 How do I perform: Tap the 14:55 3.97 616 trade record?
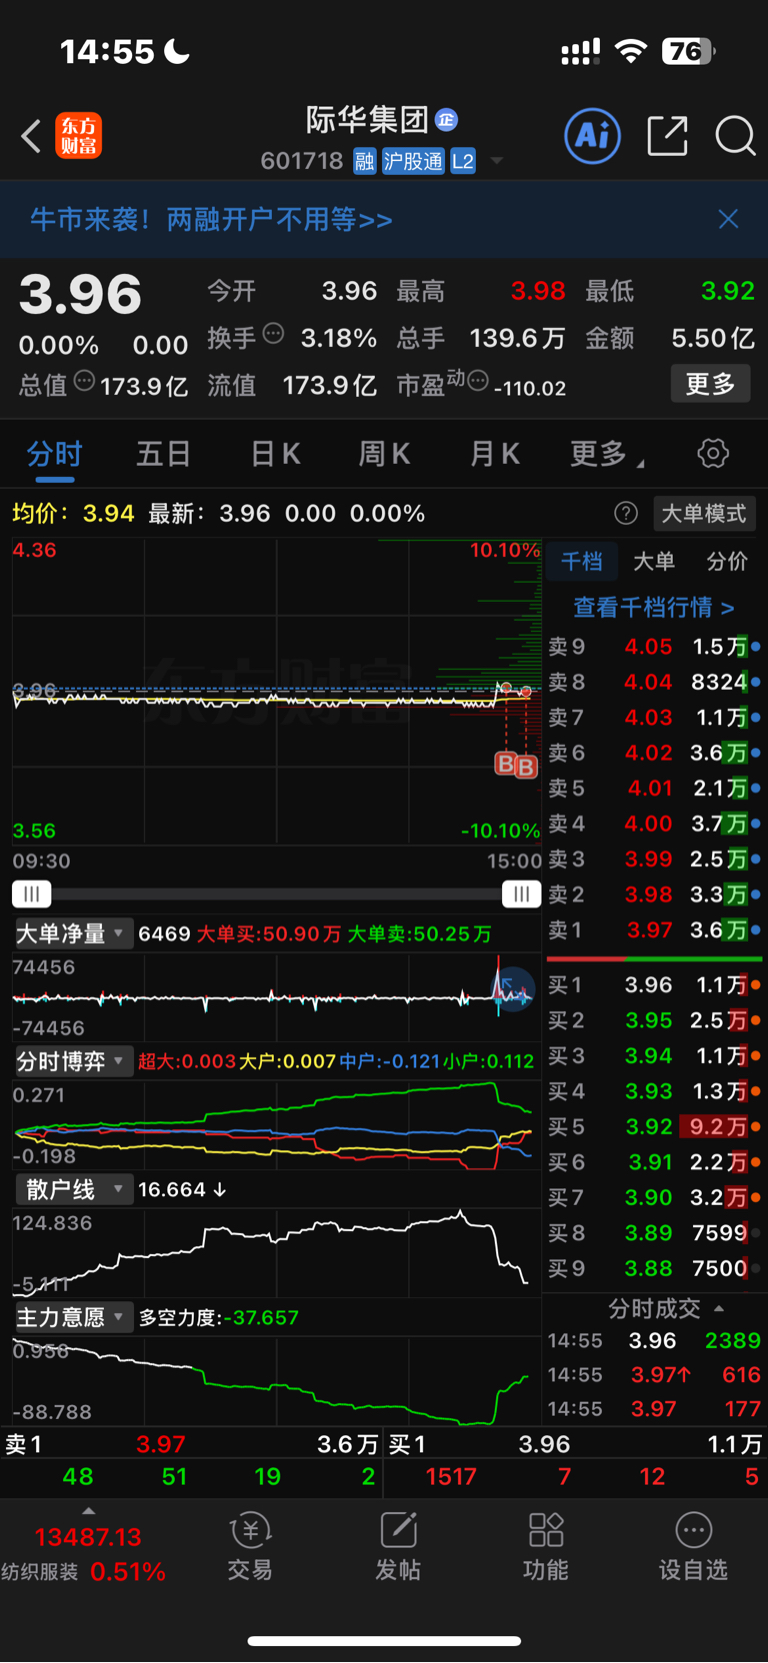coord(654,1375)
